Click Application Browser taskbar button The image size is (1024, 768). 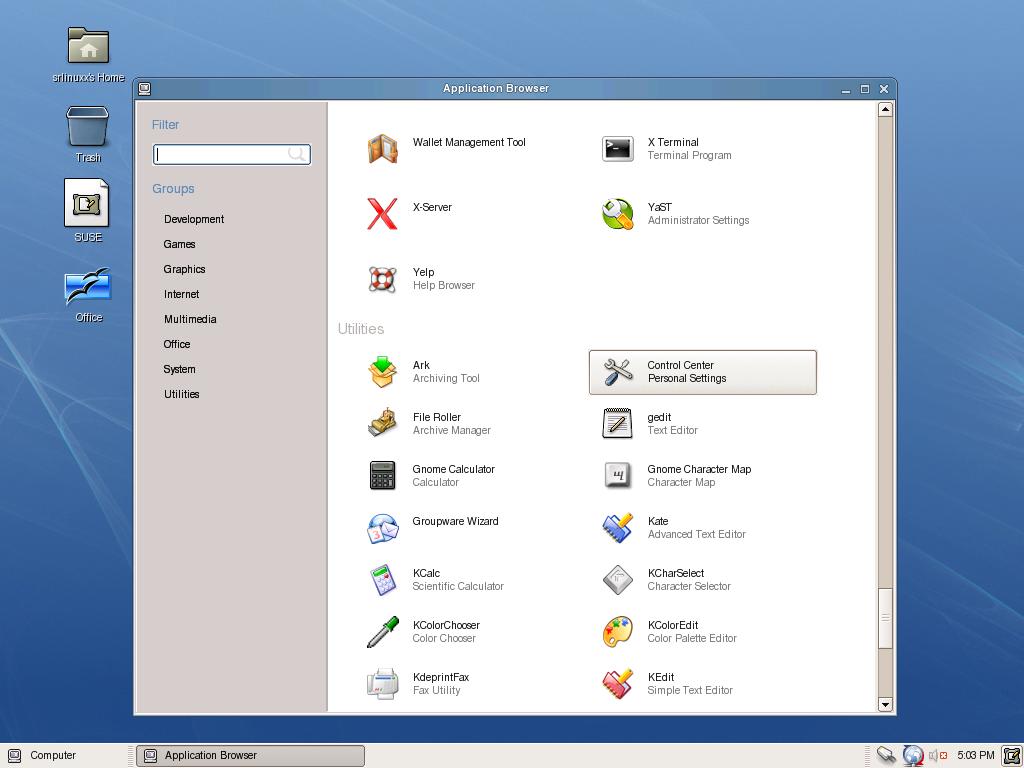coord(250,756)
